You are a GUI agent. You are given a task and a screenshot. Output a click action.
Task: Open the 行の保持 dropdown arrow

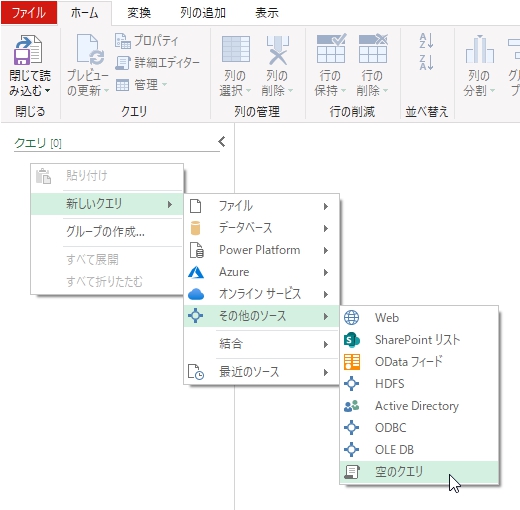pyautogui.click(x=343, y=91)
